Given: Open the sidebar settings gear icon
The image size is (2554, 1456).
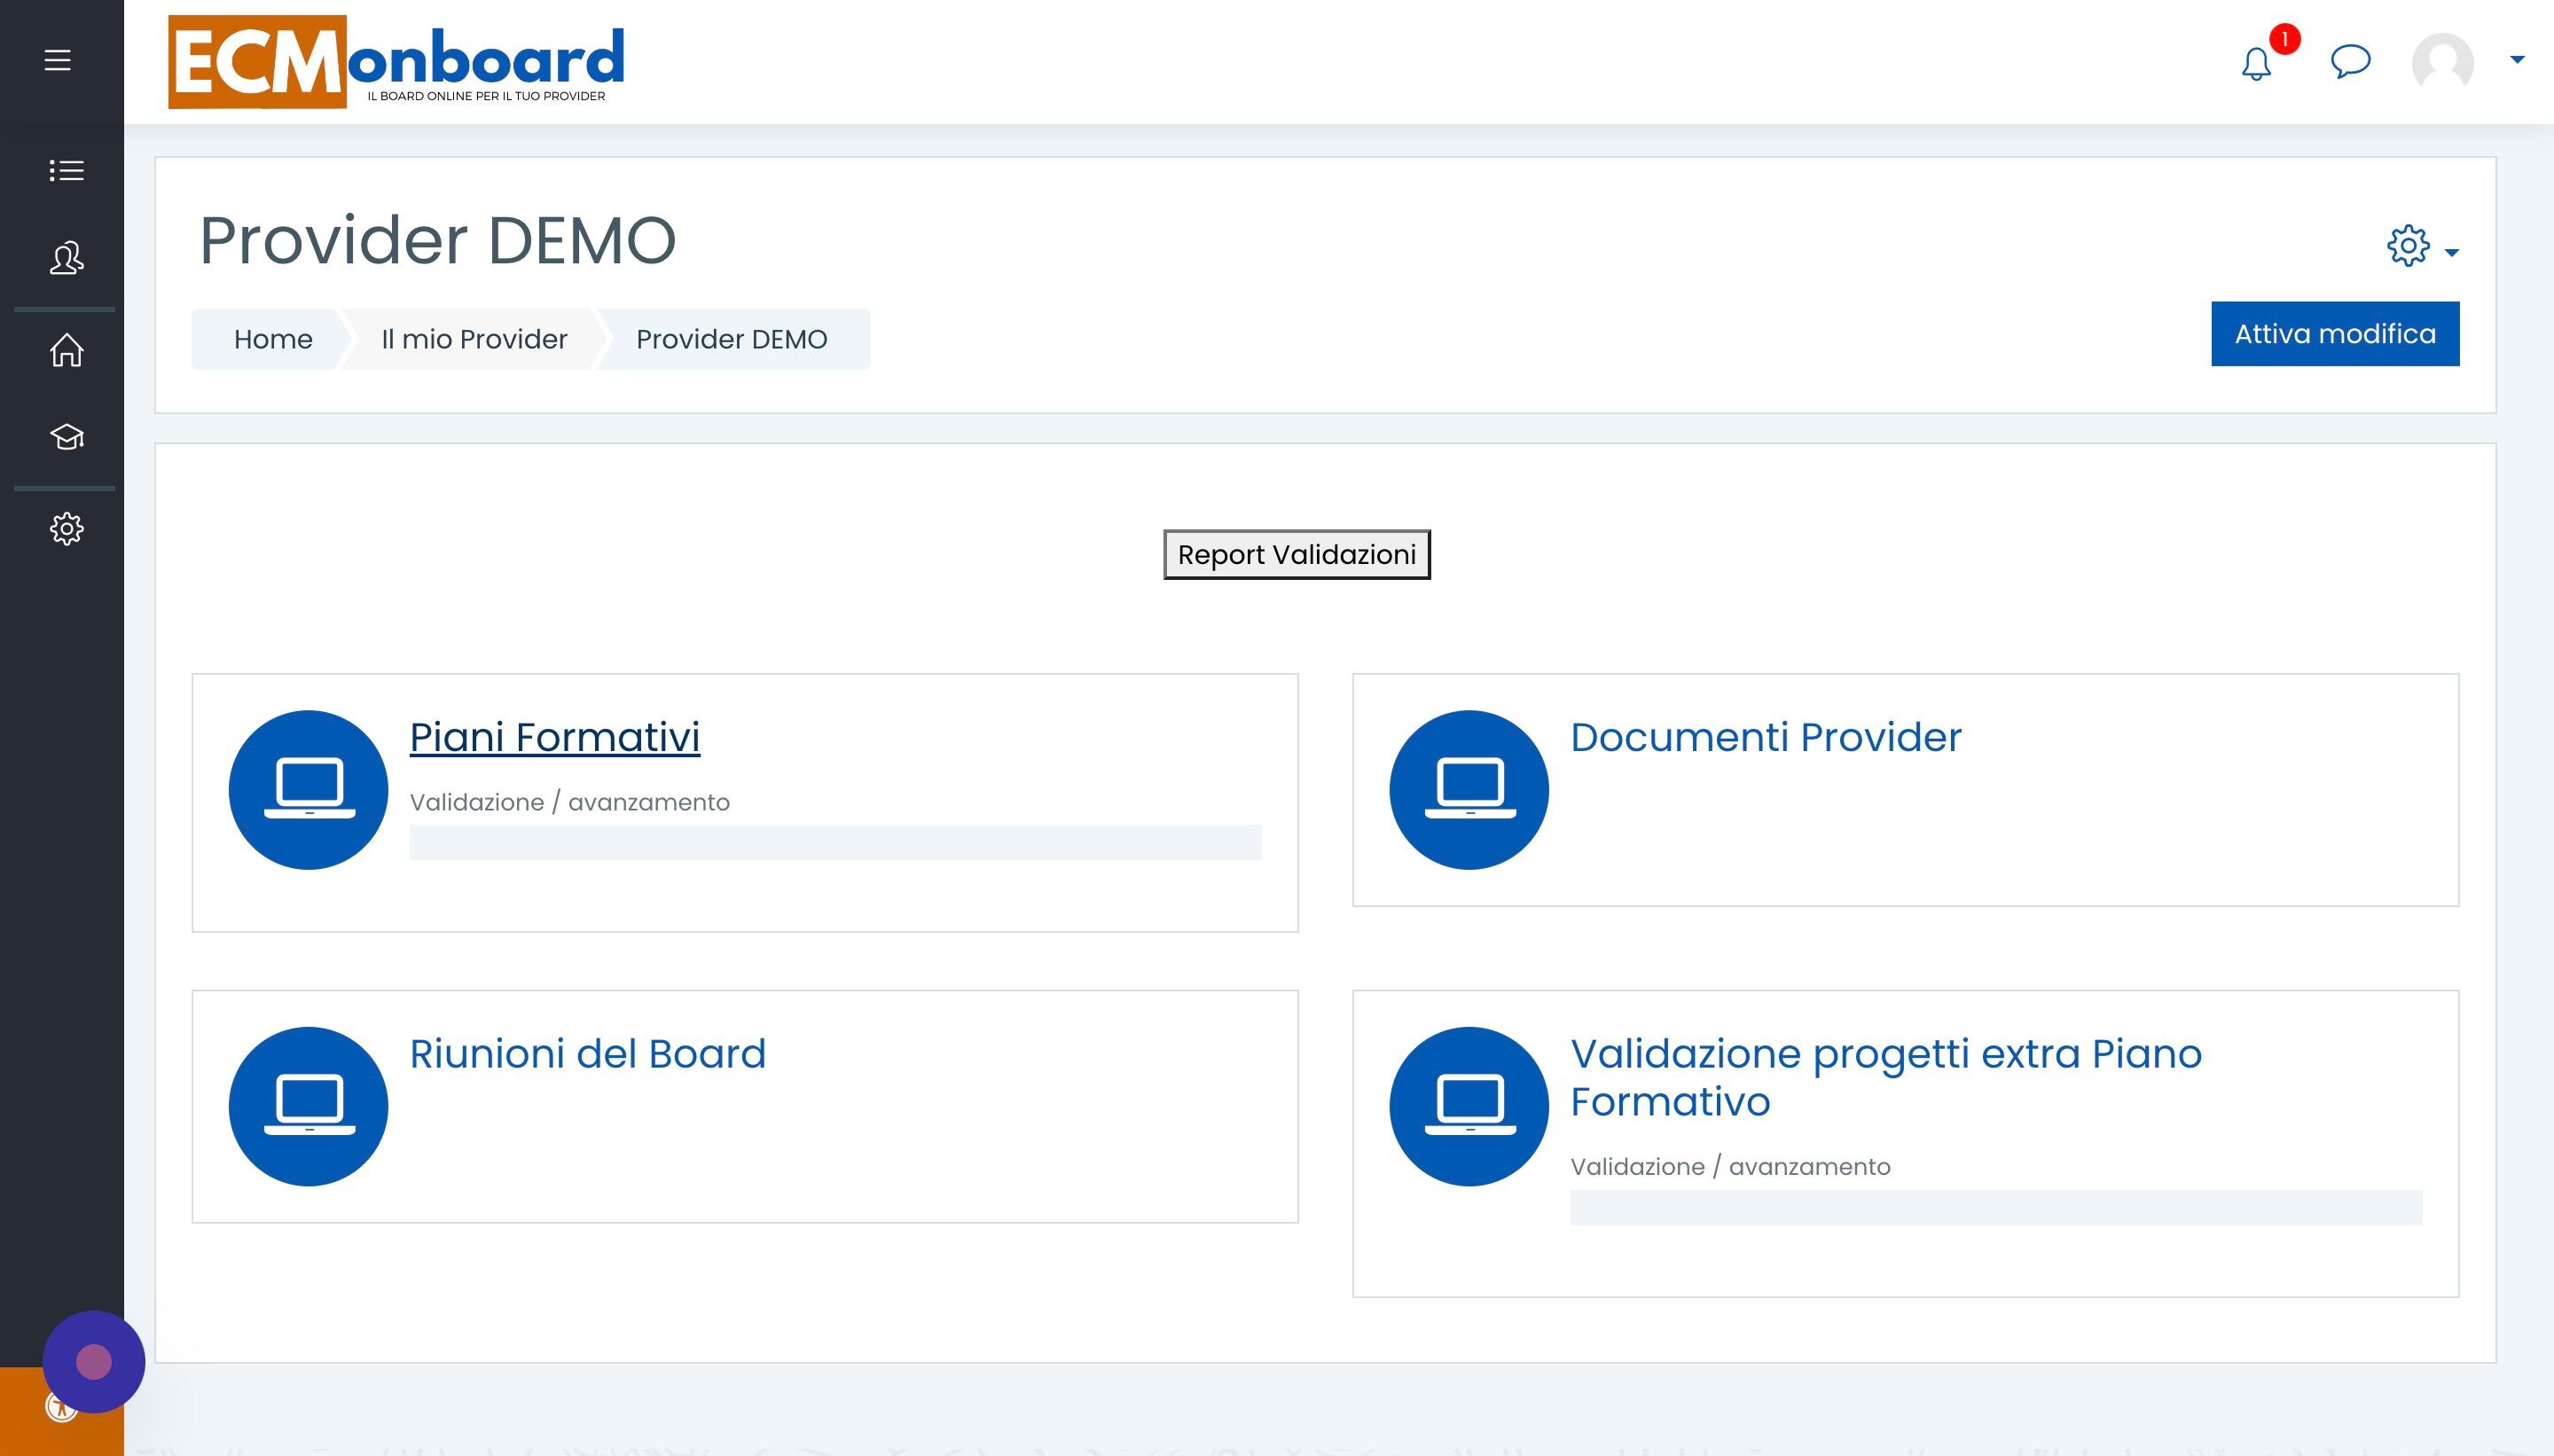Looking at the screenshot, I should pyautogui.click(x=67, y=528).
